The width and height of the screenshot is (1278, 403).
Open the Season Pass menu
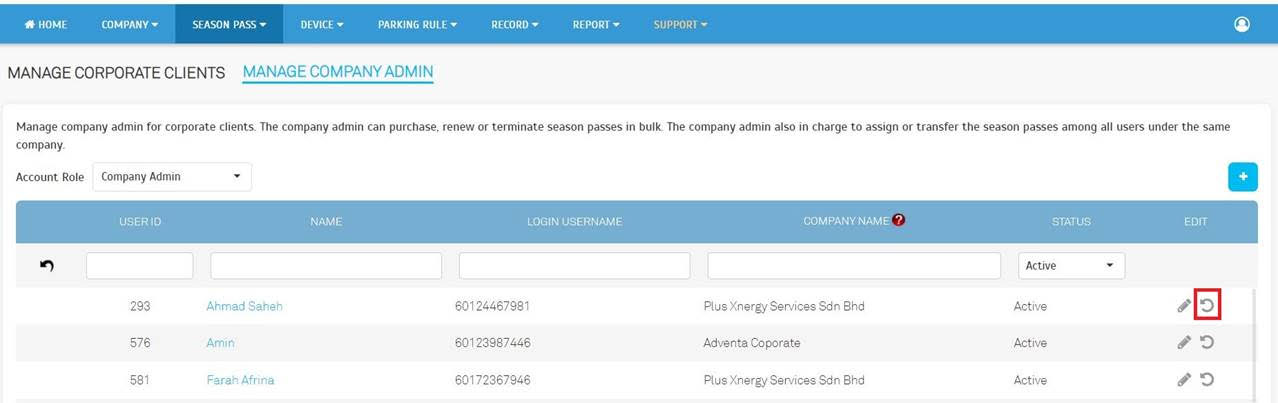(229, 24)
